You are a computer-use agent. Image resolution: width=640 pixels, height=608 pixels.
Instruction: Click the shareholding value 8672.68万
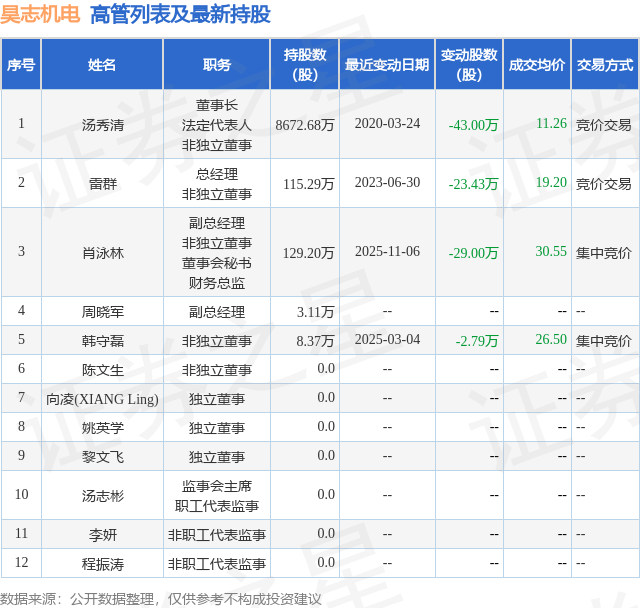pyautogui.click(x=305, y=125)
